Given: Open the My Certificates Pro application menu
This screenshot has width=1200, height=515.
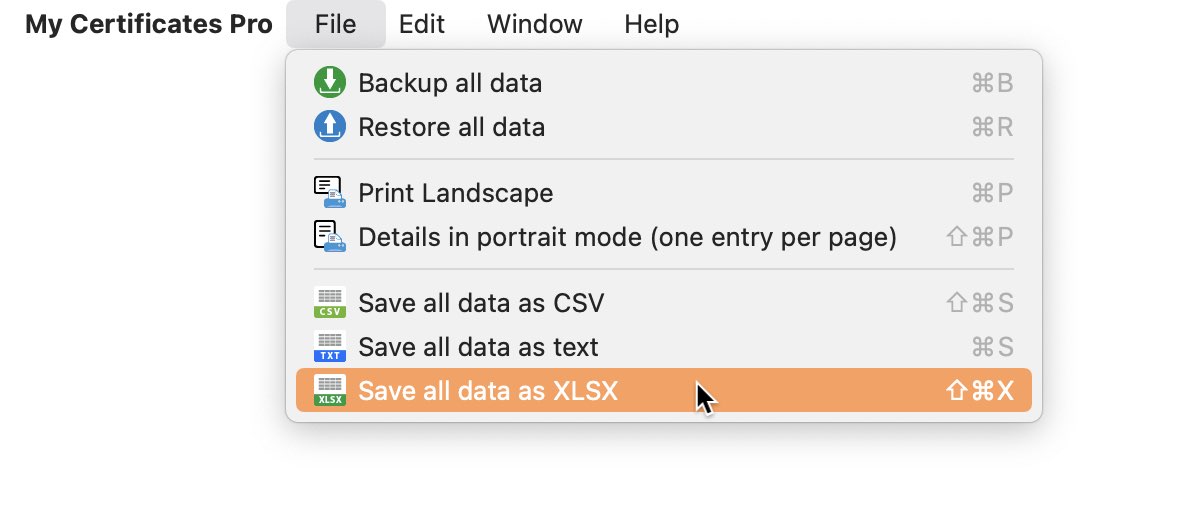Looking at the screenshot, I should coord(149,24).
